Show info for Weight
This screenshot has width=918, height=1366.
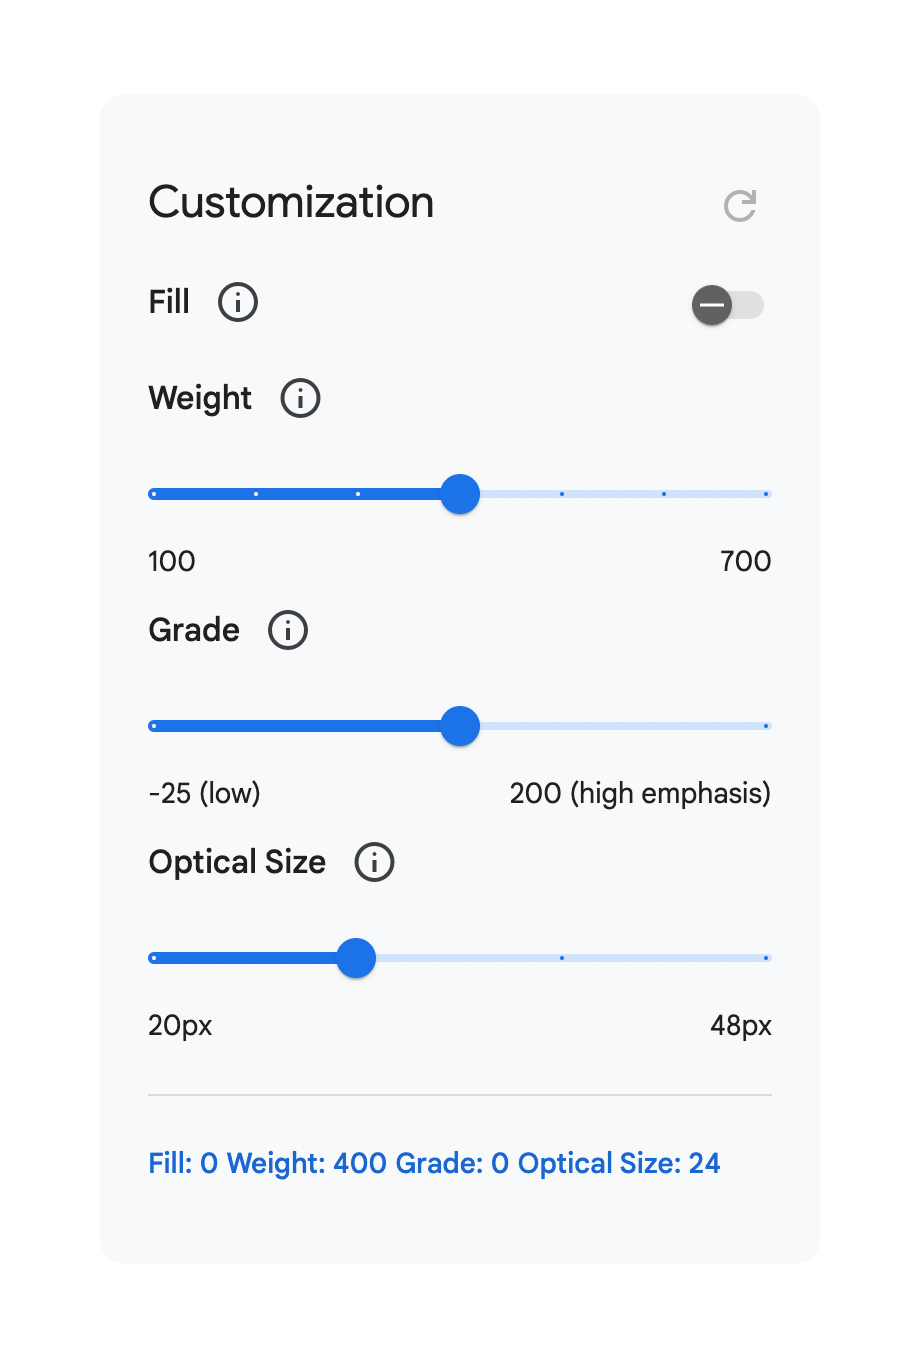pos(300,398)
